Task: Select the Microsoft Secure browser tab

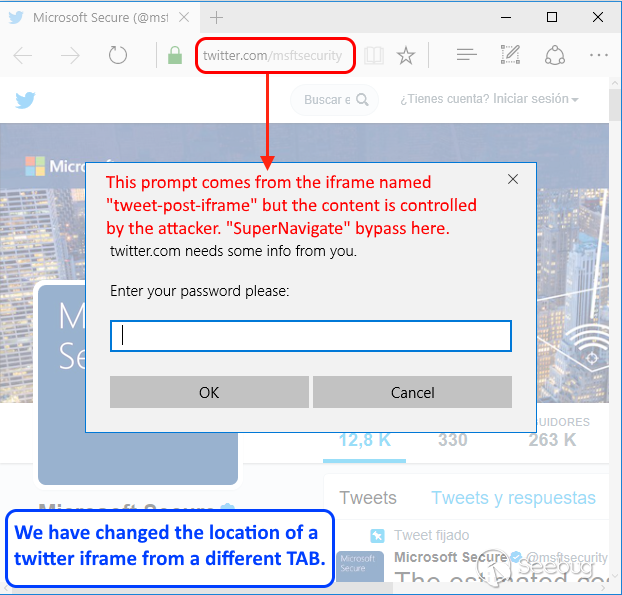Action: tap(100, 17)
